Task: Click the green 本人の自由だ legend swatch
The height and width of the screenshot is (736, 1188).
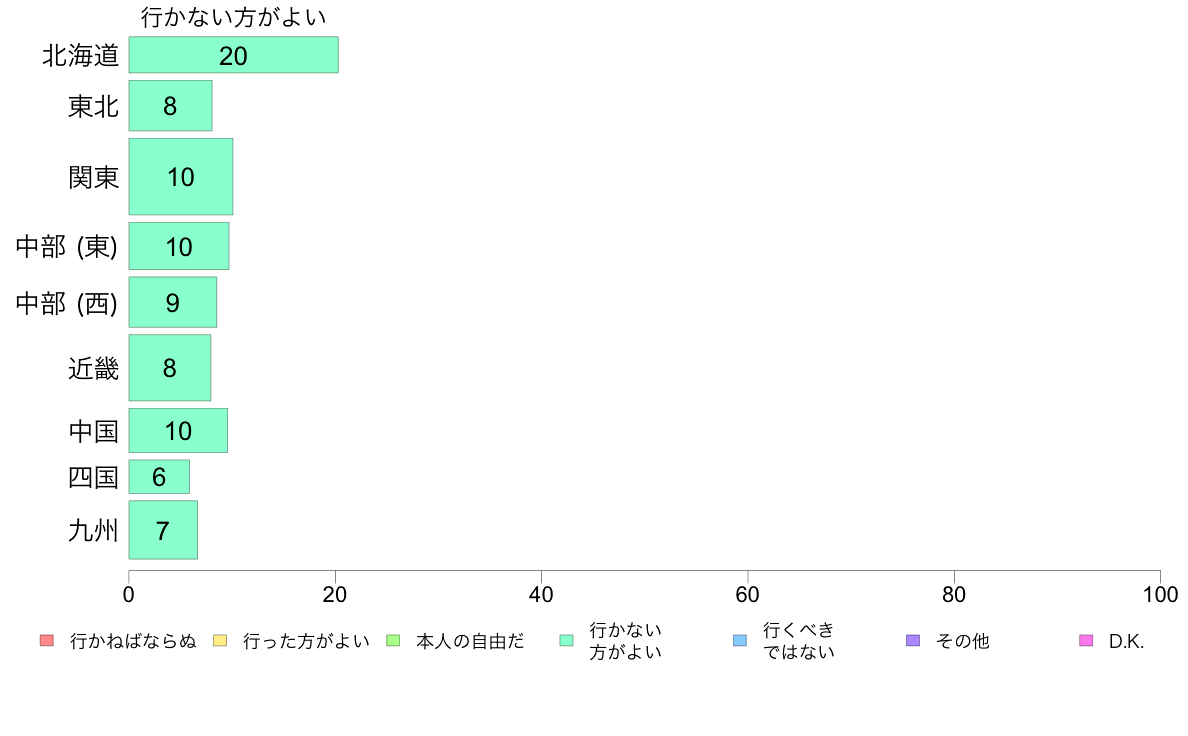Action: click(x=393, y=640)
